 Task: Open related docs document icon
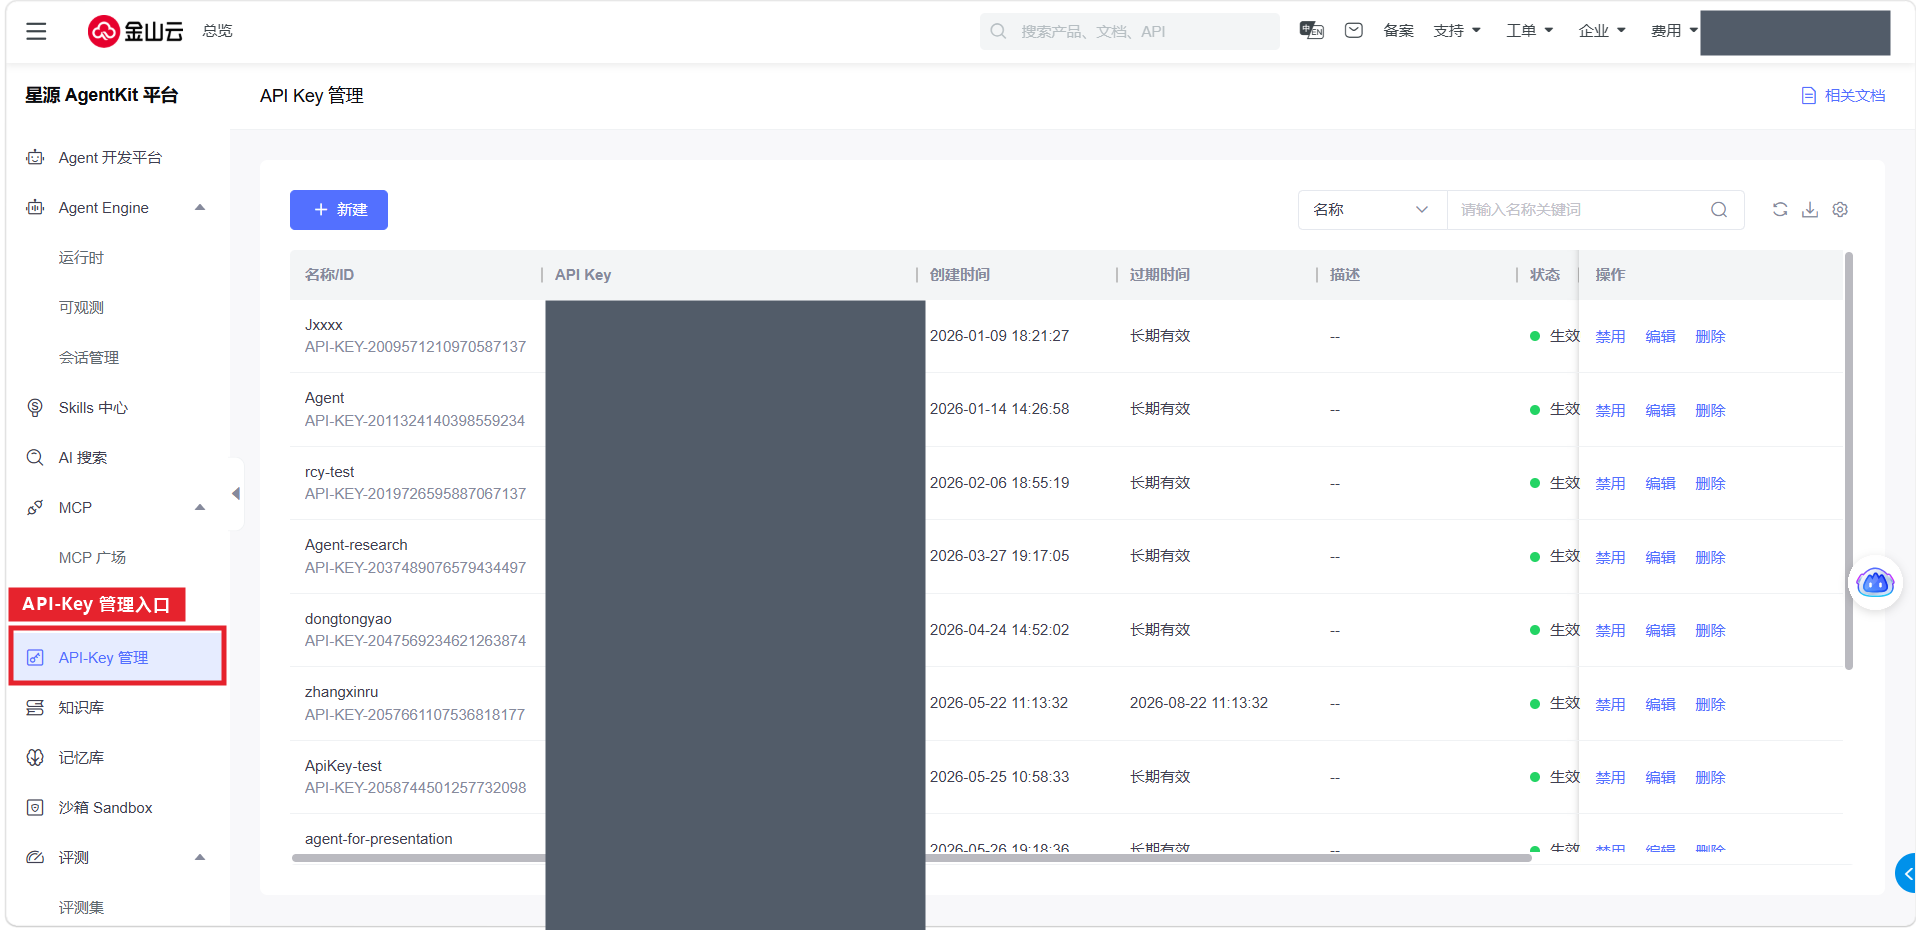(x=1808, y=96)
